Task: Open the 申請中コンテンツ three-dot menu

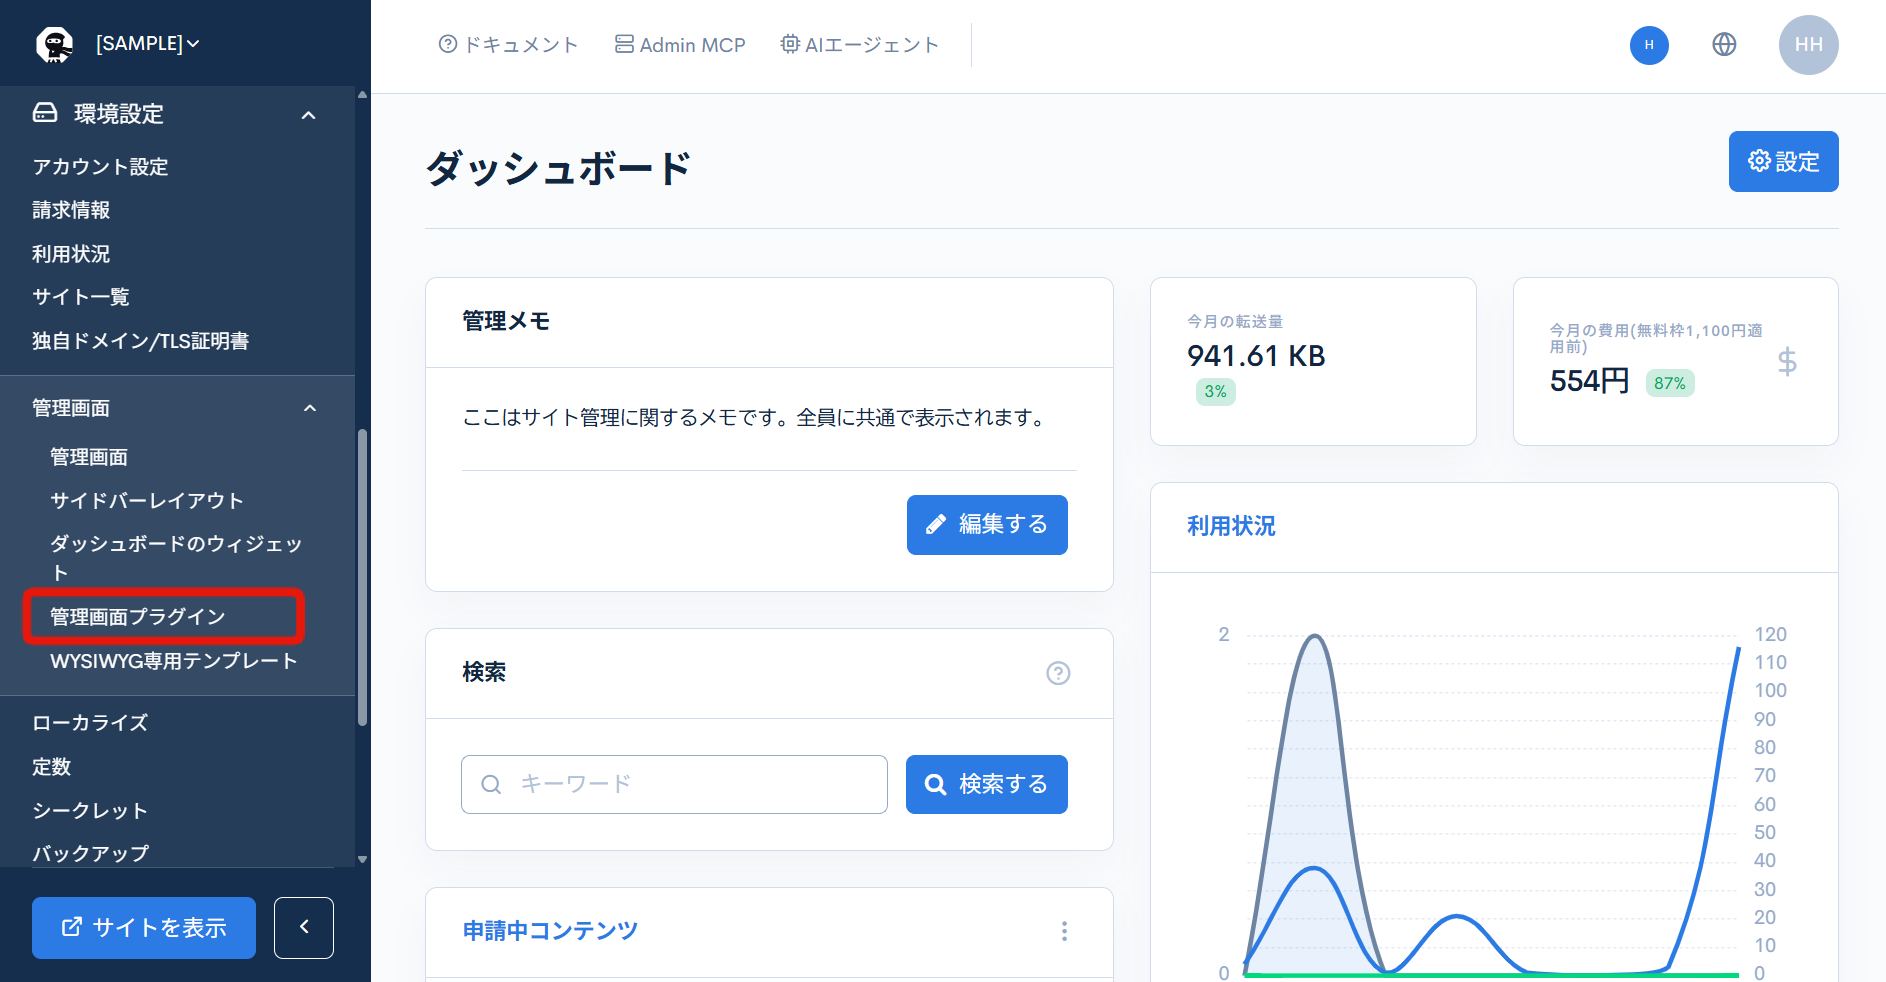Action: (1064, 931)
